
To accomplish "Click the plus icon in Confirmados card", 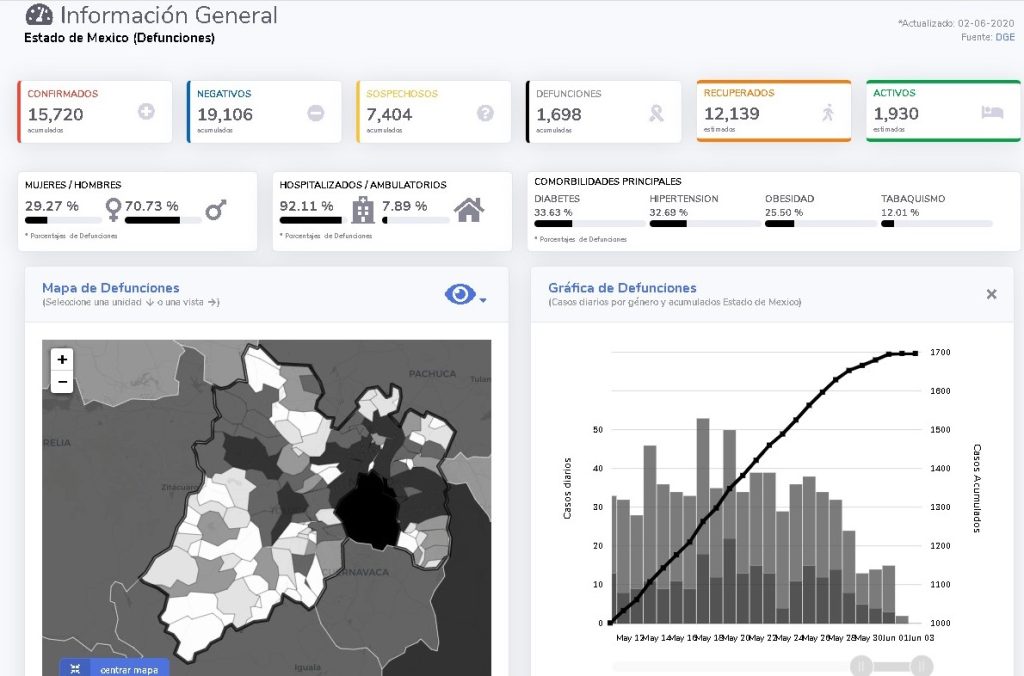I will (x=146, y=112).
